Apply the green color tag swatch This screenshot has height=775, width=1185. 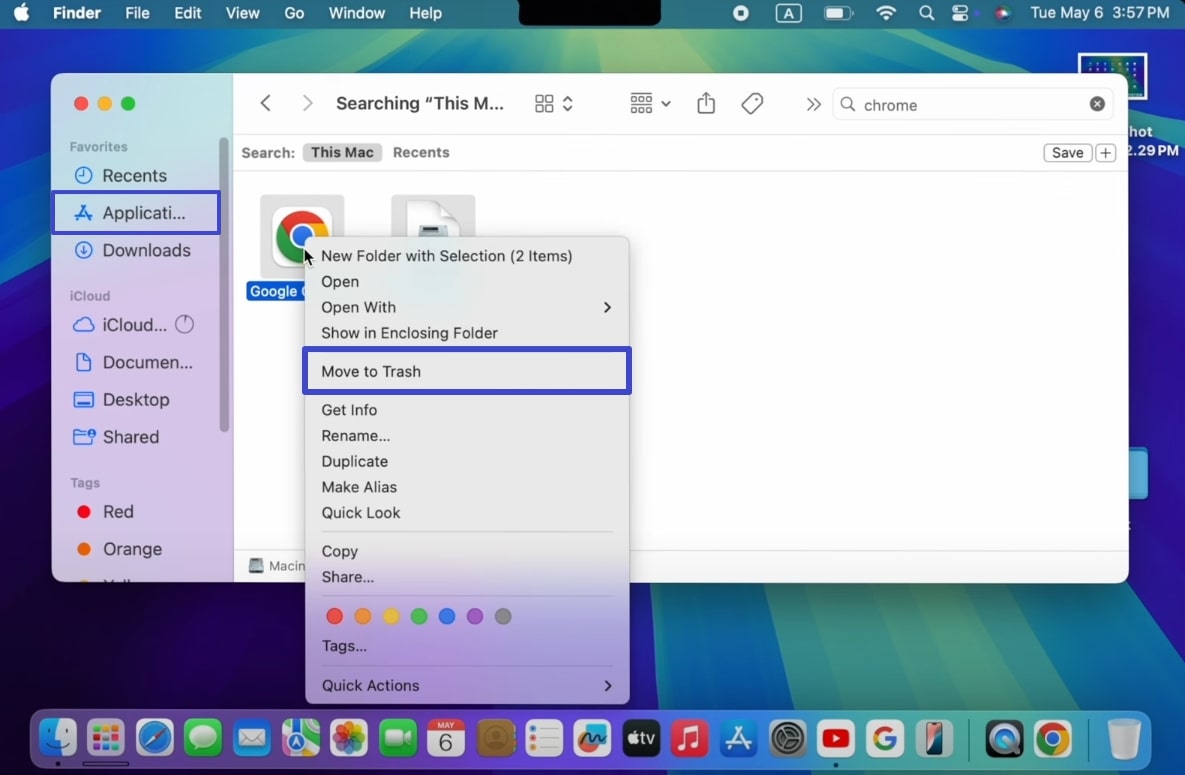pos(419,616)
